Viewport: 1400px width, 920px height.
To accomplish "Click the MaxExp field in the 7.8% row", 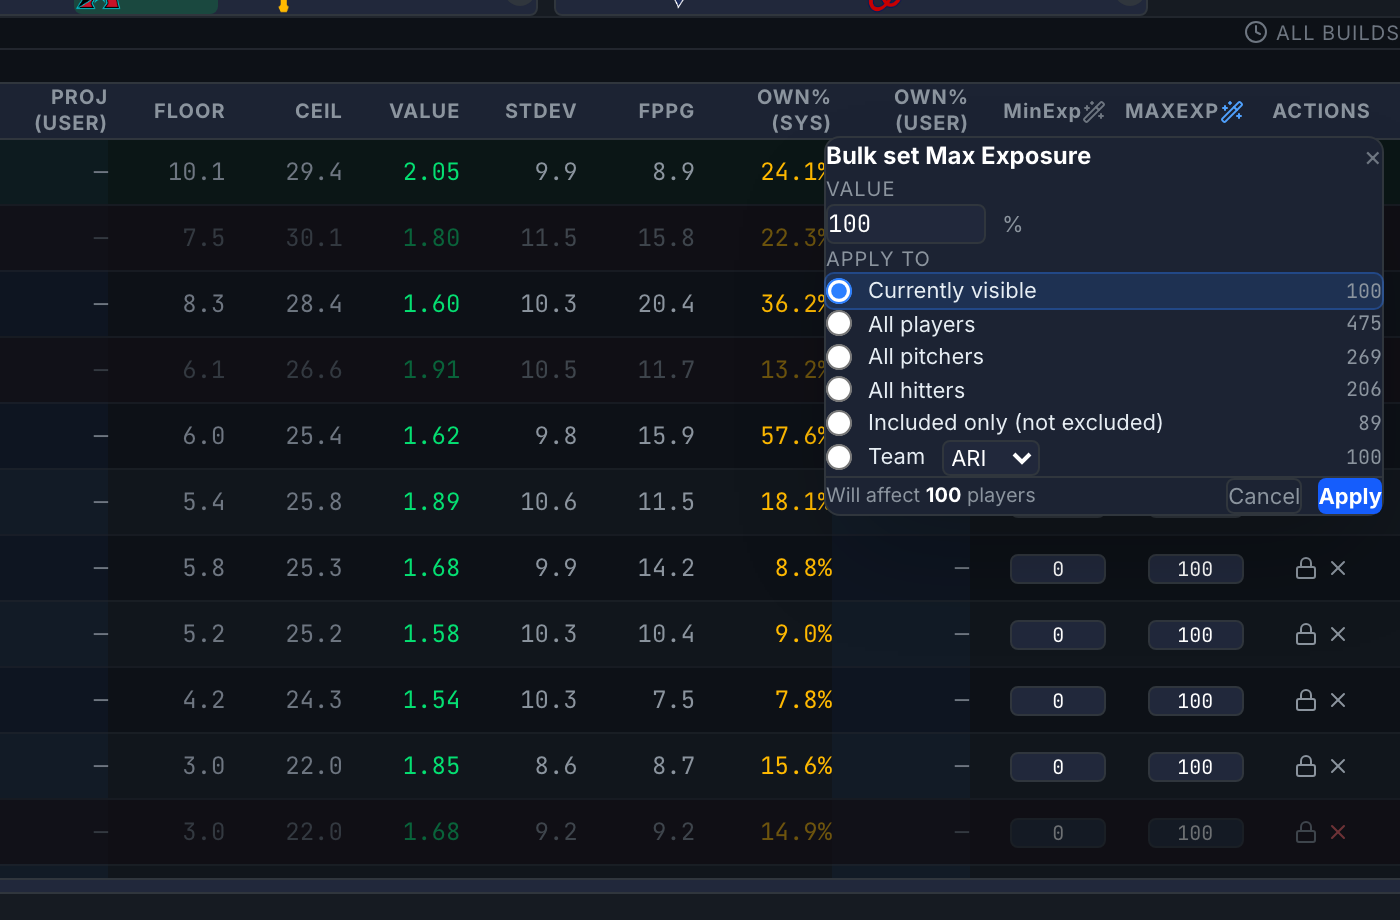I will 1195,701.
